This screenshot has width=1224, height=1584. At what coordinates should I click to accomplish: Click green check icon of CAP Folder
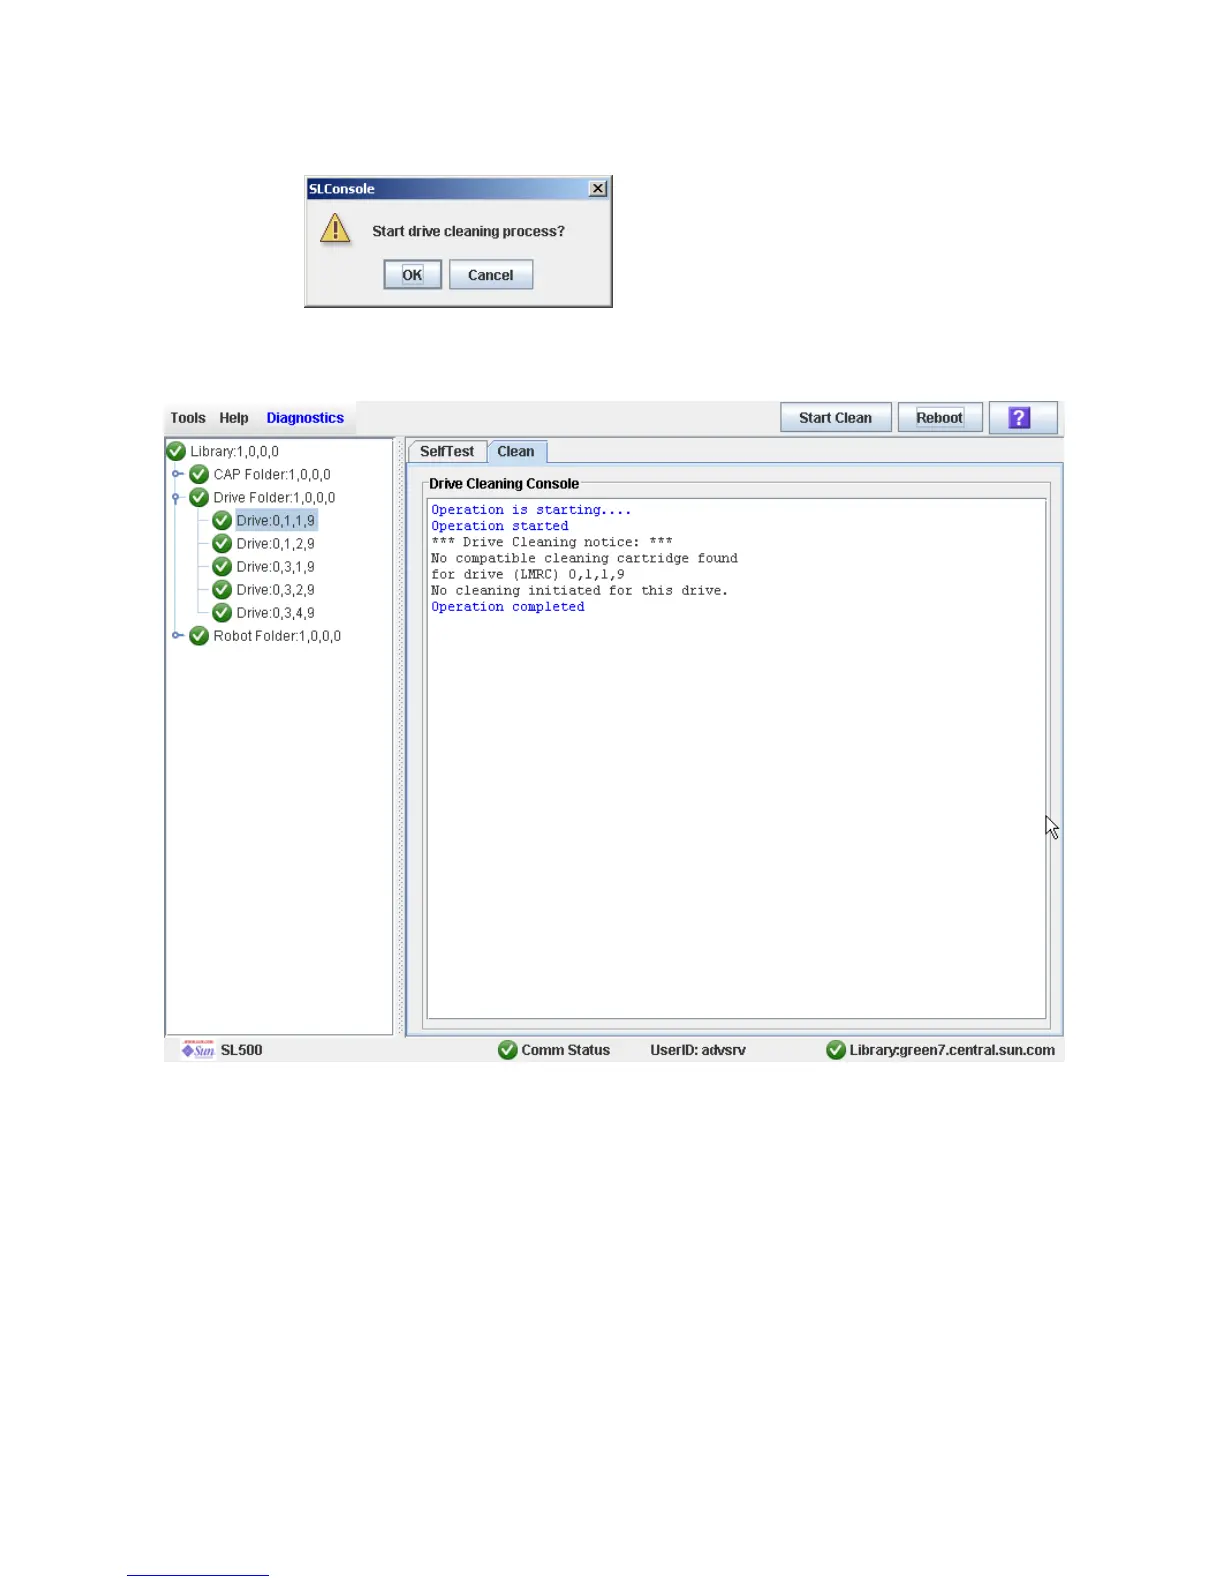coord(199,475)
